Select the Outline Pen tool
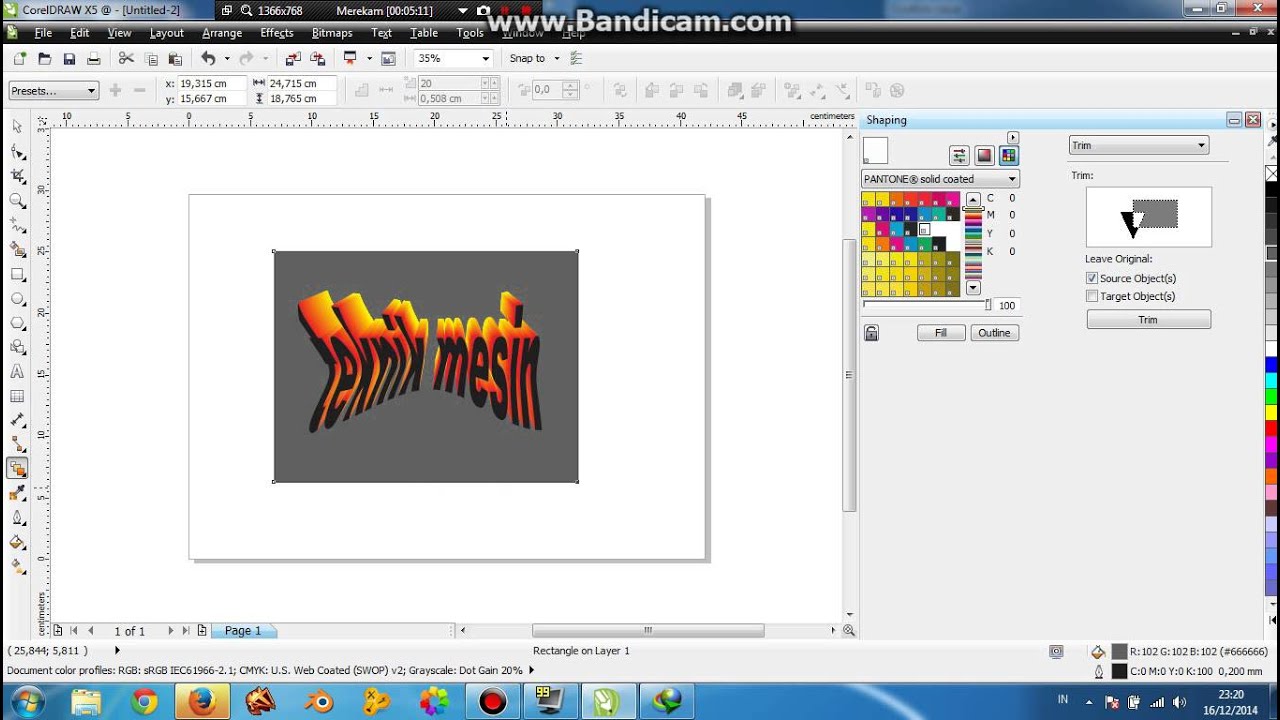Viewport: 1280px width, 720px height. coord(17,518)
